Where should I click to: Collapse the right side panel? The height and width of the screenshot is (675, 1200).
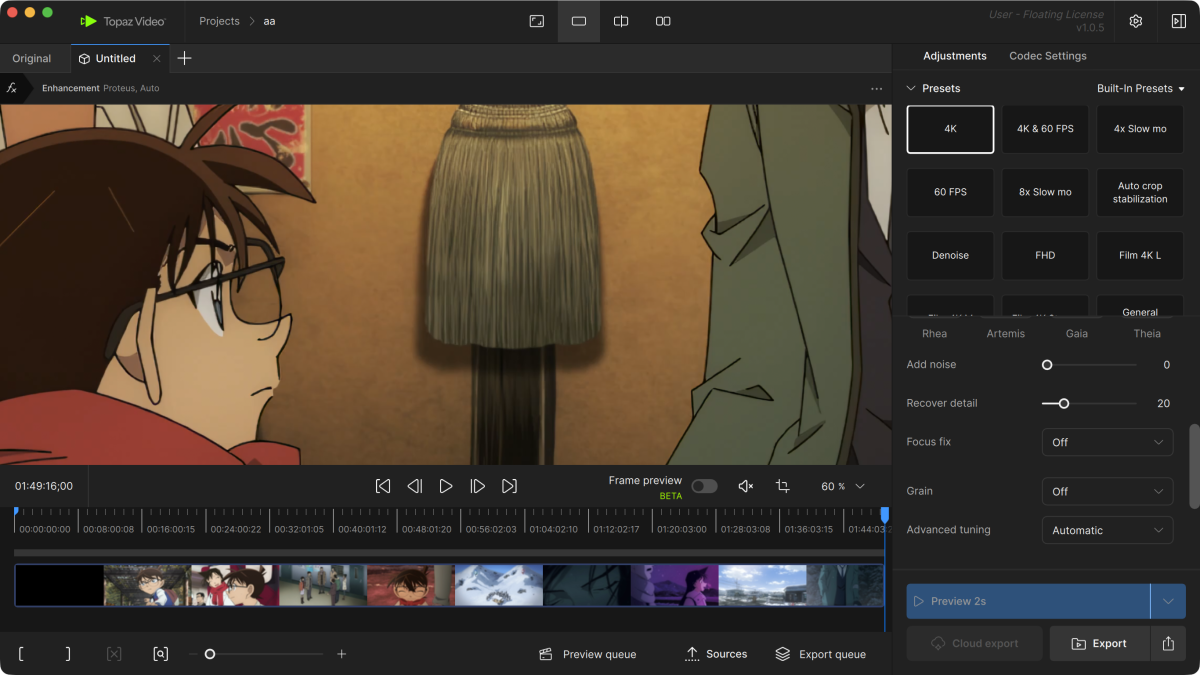(1178, 21)
